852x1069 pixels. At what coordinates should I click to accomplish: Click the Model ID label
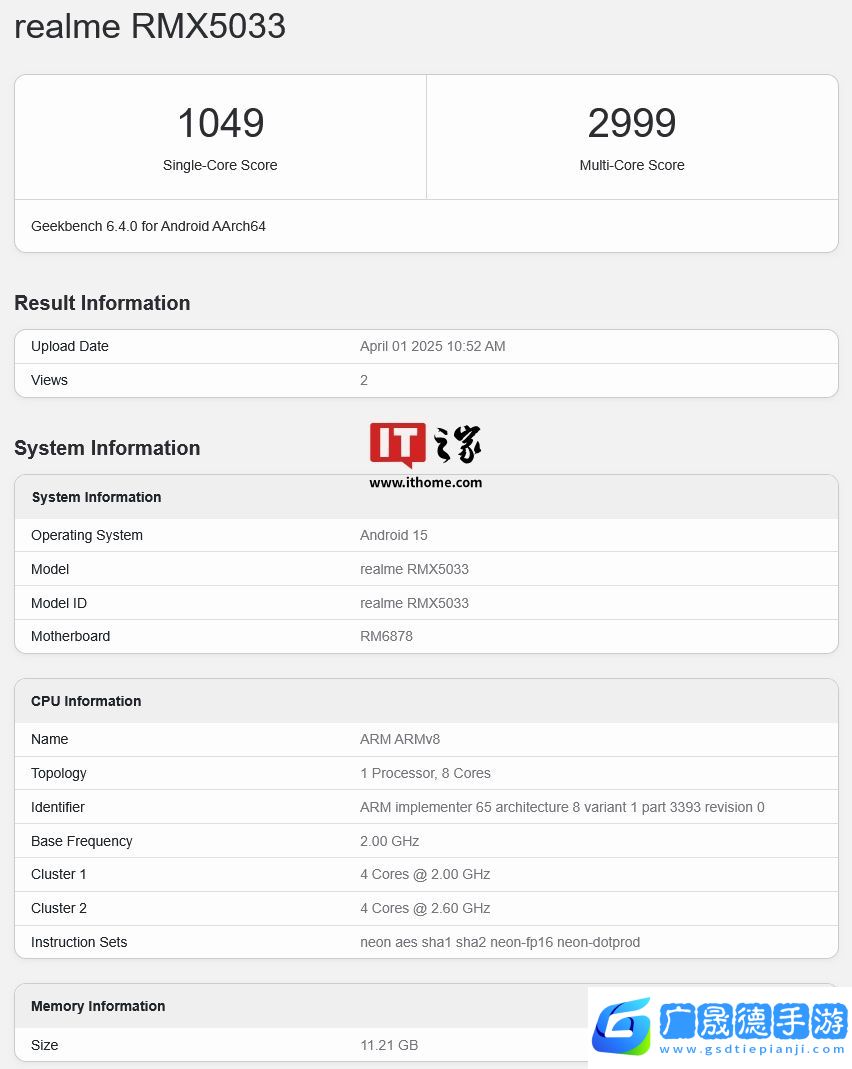click(x=59, y=603)
